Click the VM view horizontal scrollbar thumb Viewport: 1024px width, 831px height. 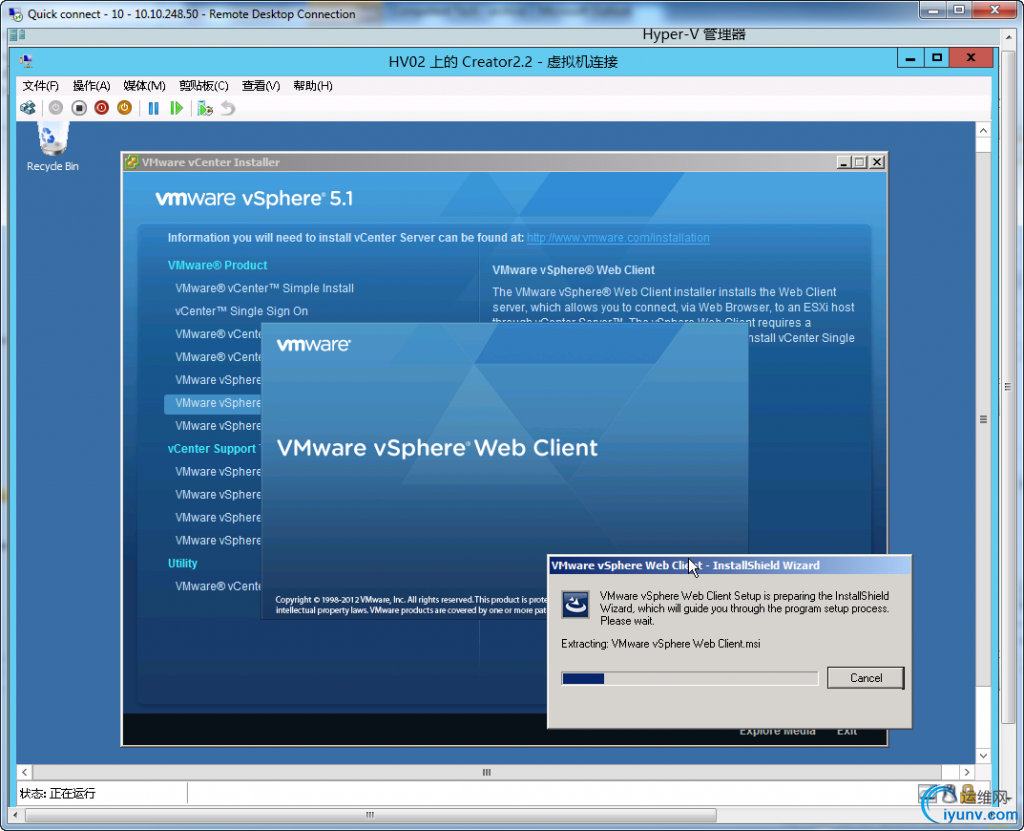pyautogui.click(x=487, y=772)
